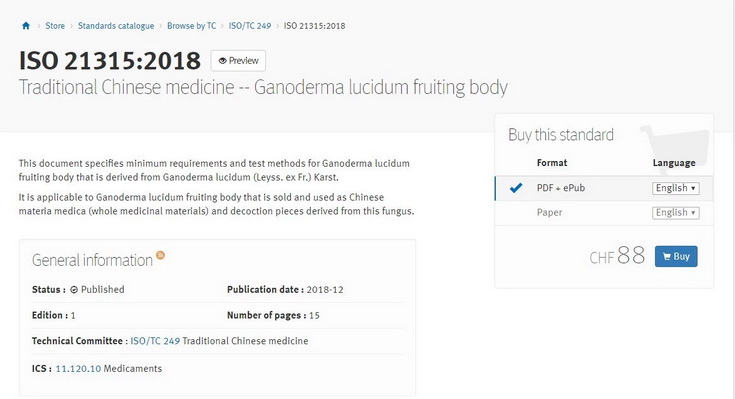
Task: Open the Standards catalogue breadcrumb
Action: pyautogui.click(x=116, y=26)
